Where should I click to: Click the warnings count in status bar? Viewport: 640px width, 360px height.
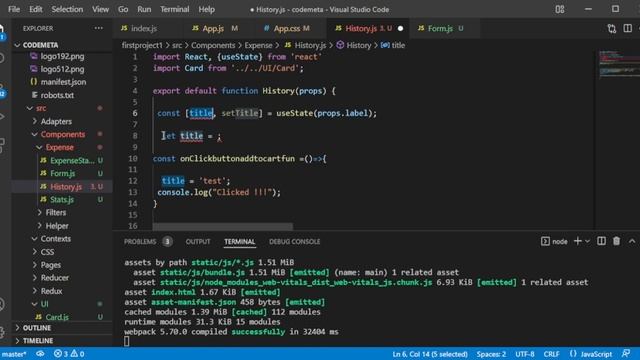pos(78,354)
